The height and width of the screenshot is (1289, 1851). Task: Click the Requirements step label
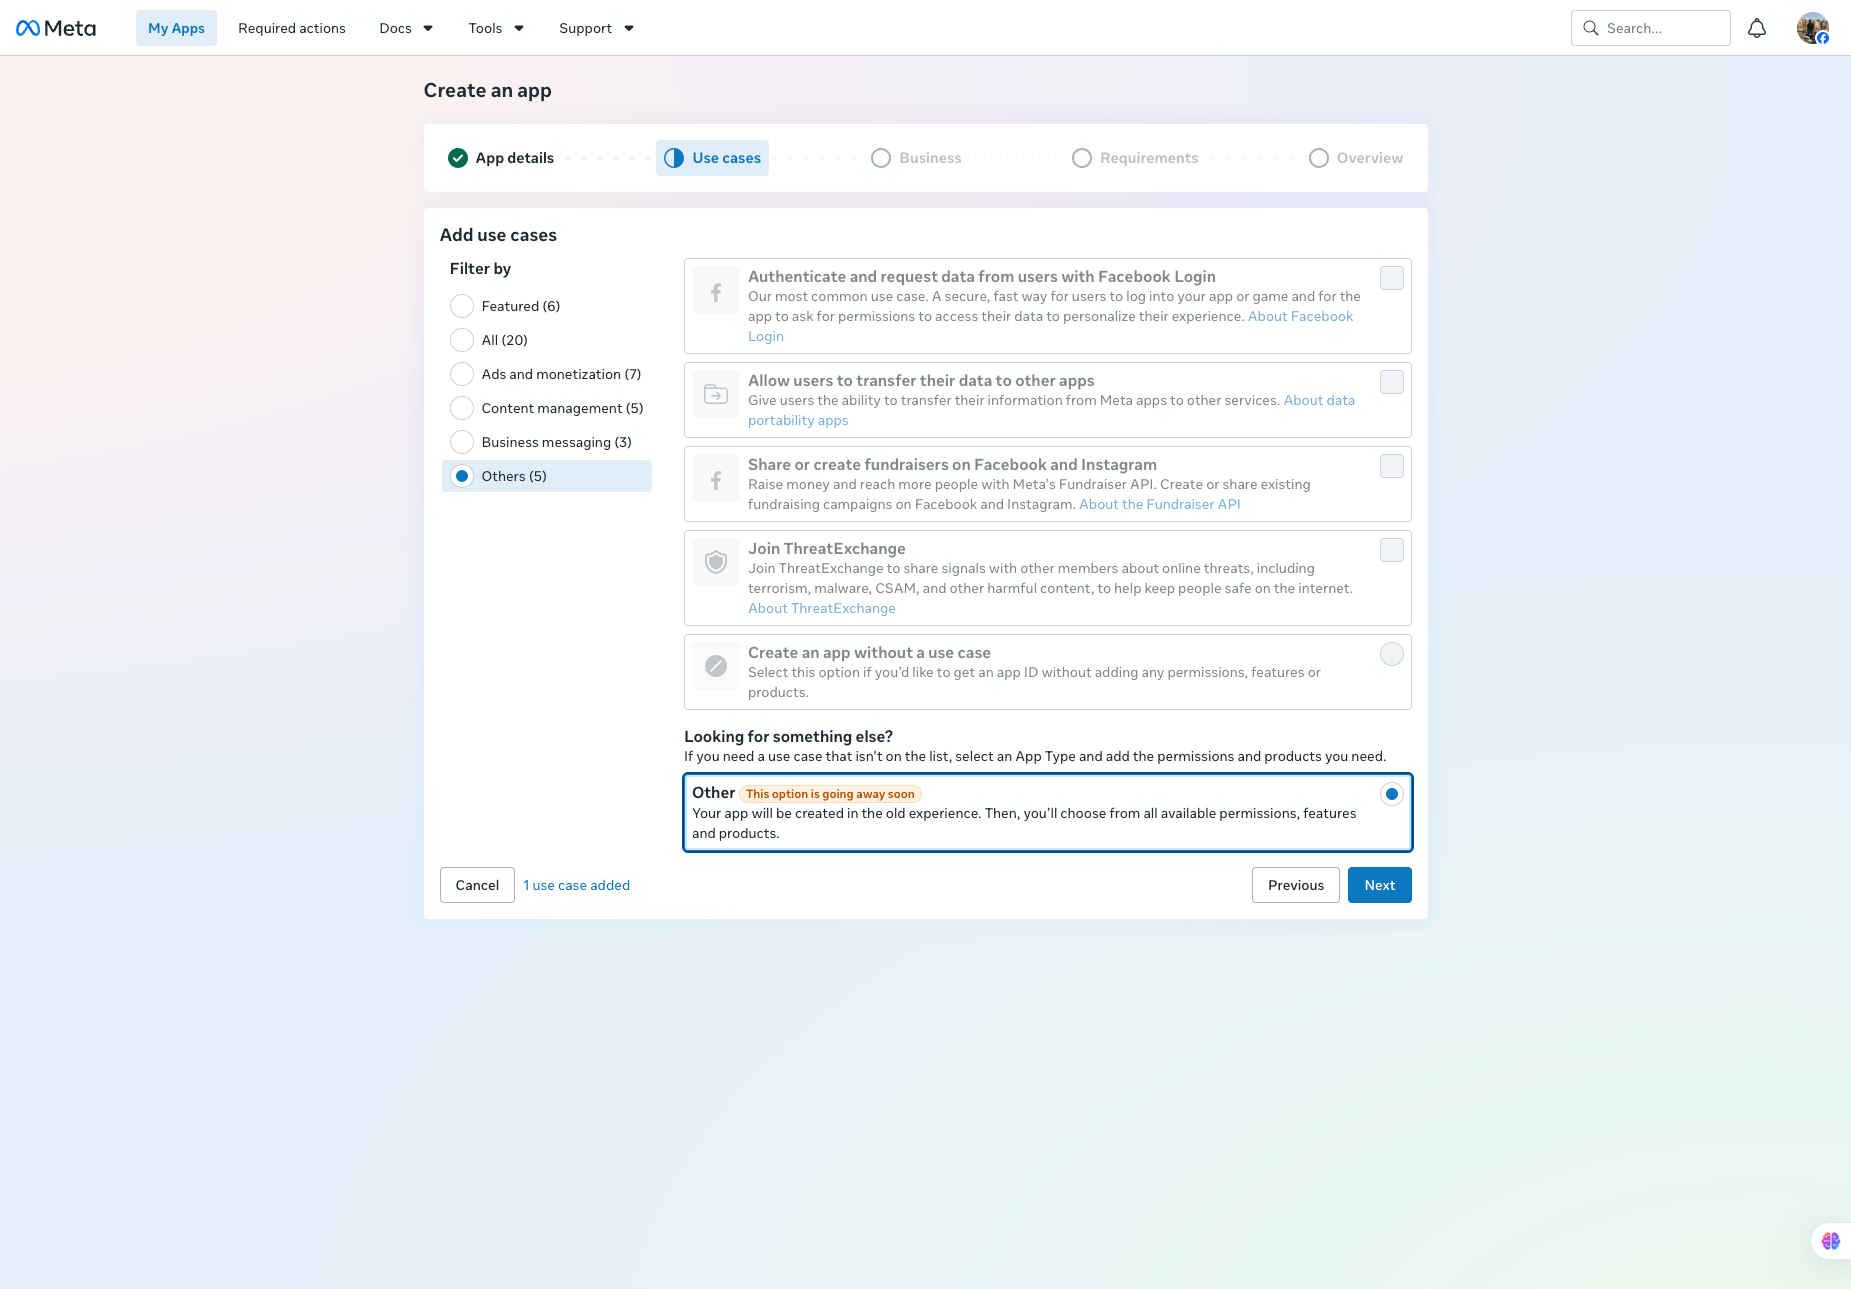1149,158
